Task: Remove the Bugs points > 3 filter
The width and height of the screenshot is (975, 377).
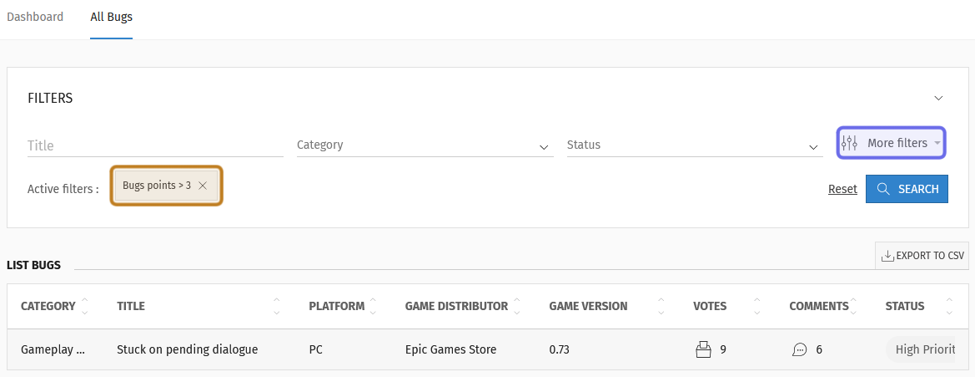Action: 203,185
